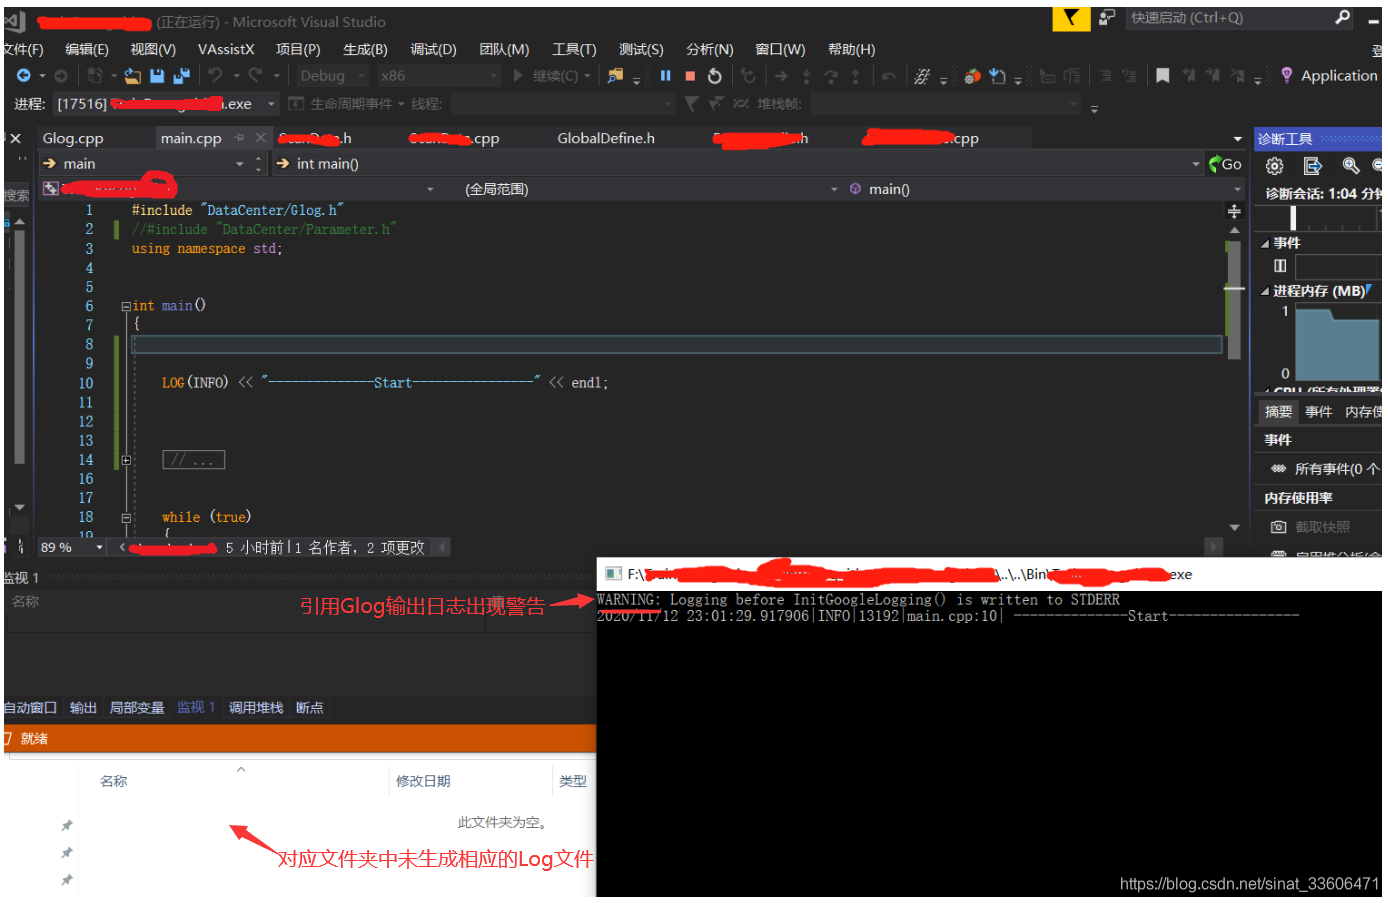Click the Stop debugging icon

(690, 75)
